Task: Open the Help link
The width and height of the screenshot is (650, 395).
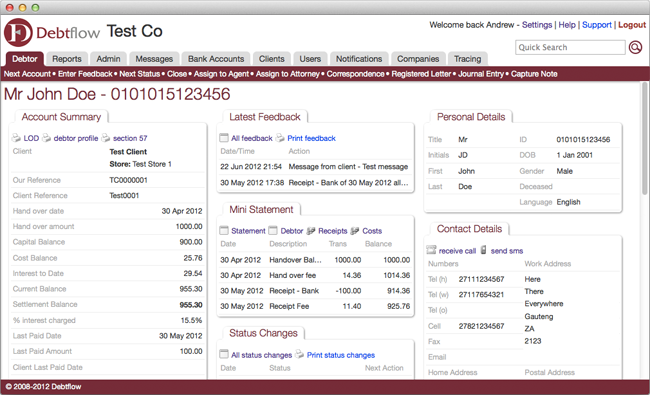Action: (x=567, y=25)
